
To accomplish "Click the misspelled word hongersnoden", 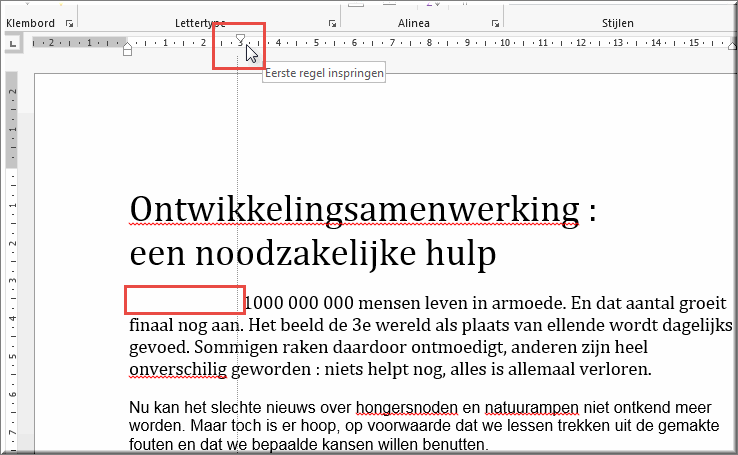I will 407,407.
